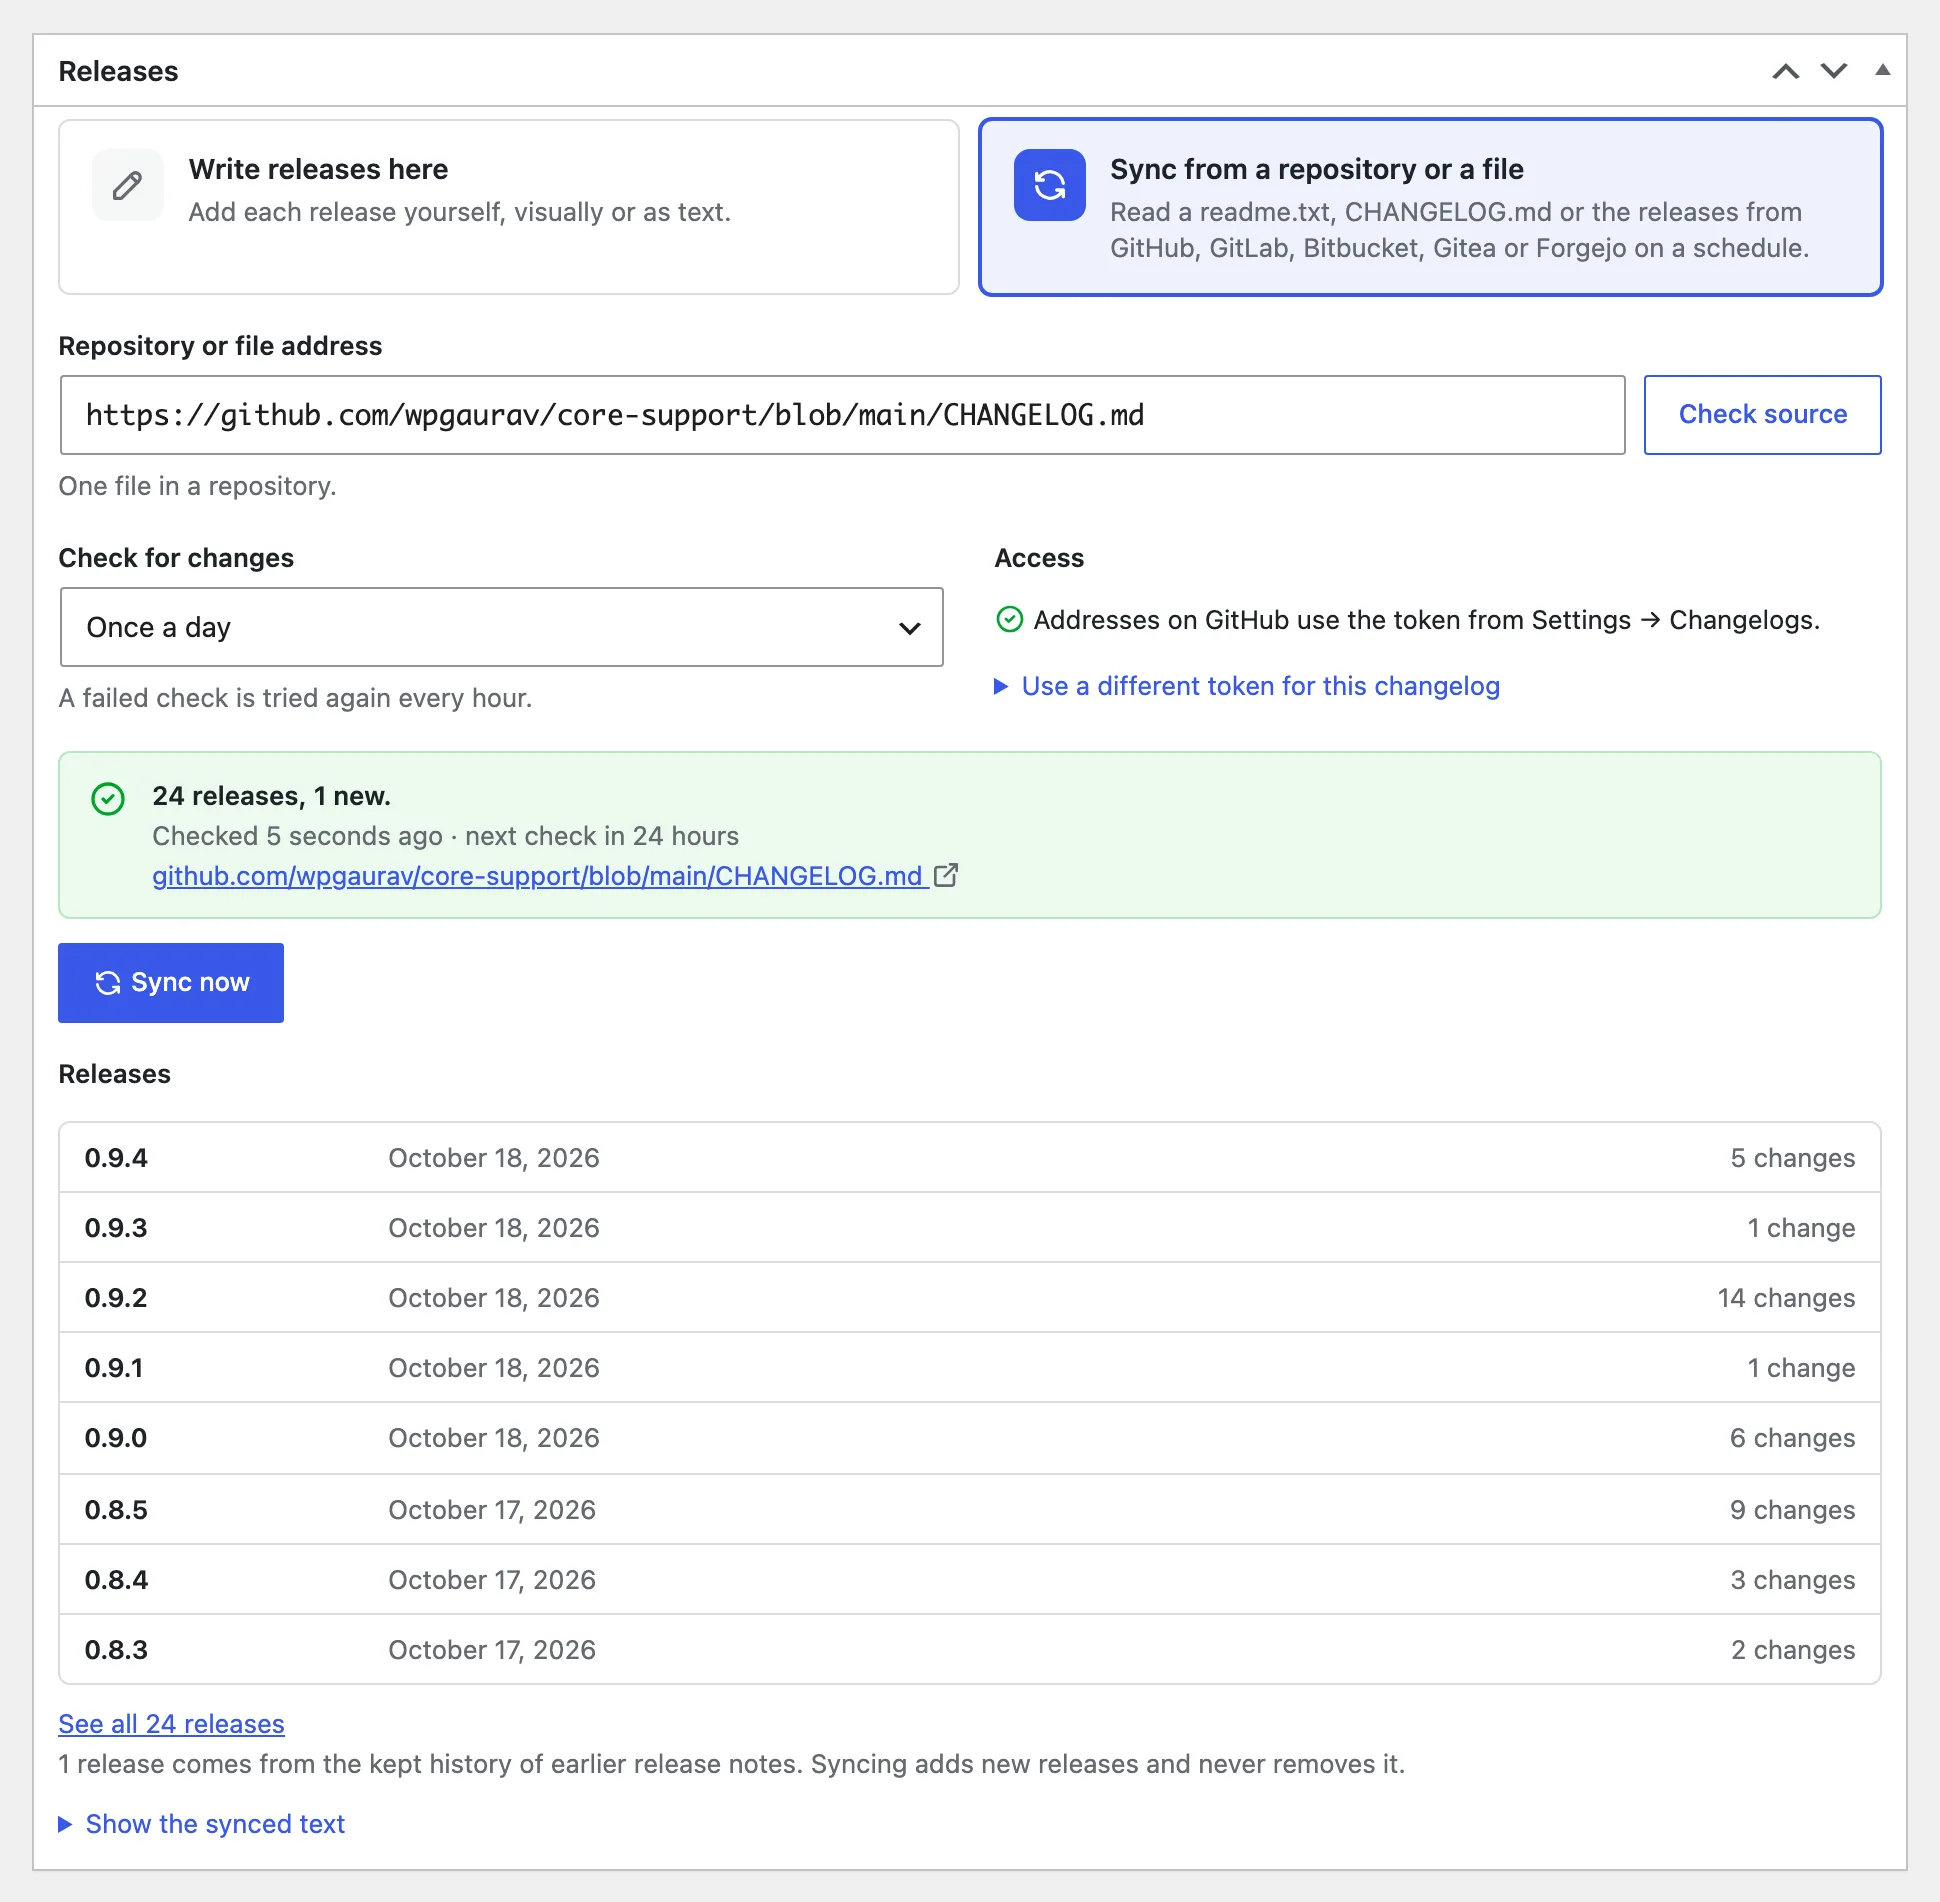The image size is (1940, 1902).
Task: Click the 14 changes count
Action: click(x=1786, y=1298)
